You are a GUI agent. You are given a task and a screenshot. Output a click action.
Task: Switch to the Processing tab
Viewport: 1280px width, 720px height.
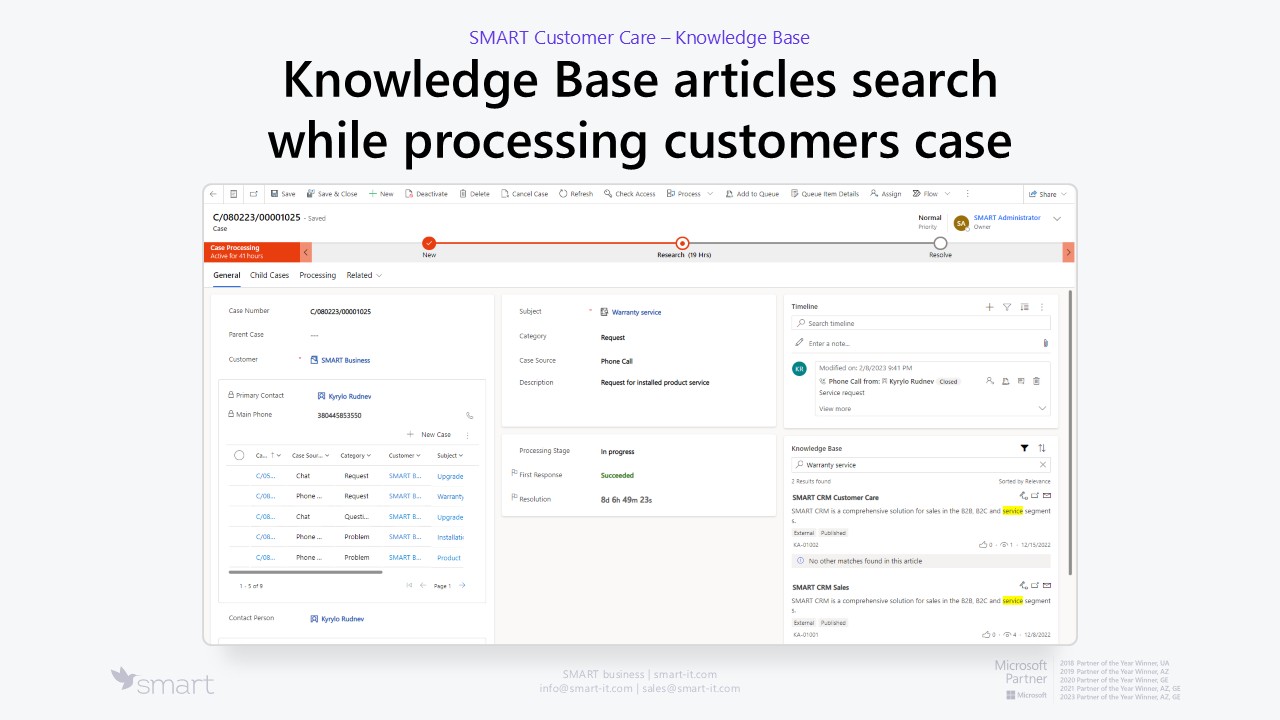(x=318, y=275)
